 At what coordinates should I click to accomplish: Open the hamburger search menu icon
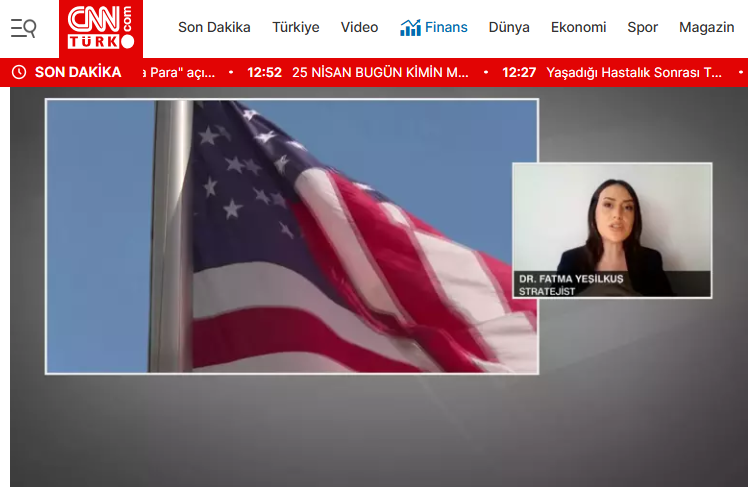[23, 28]
